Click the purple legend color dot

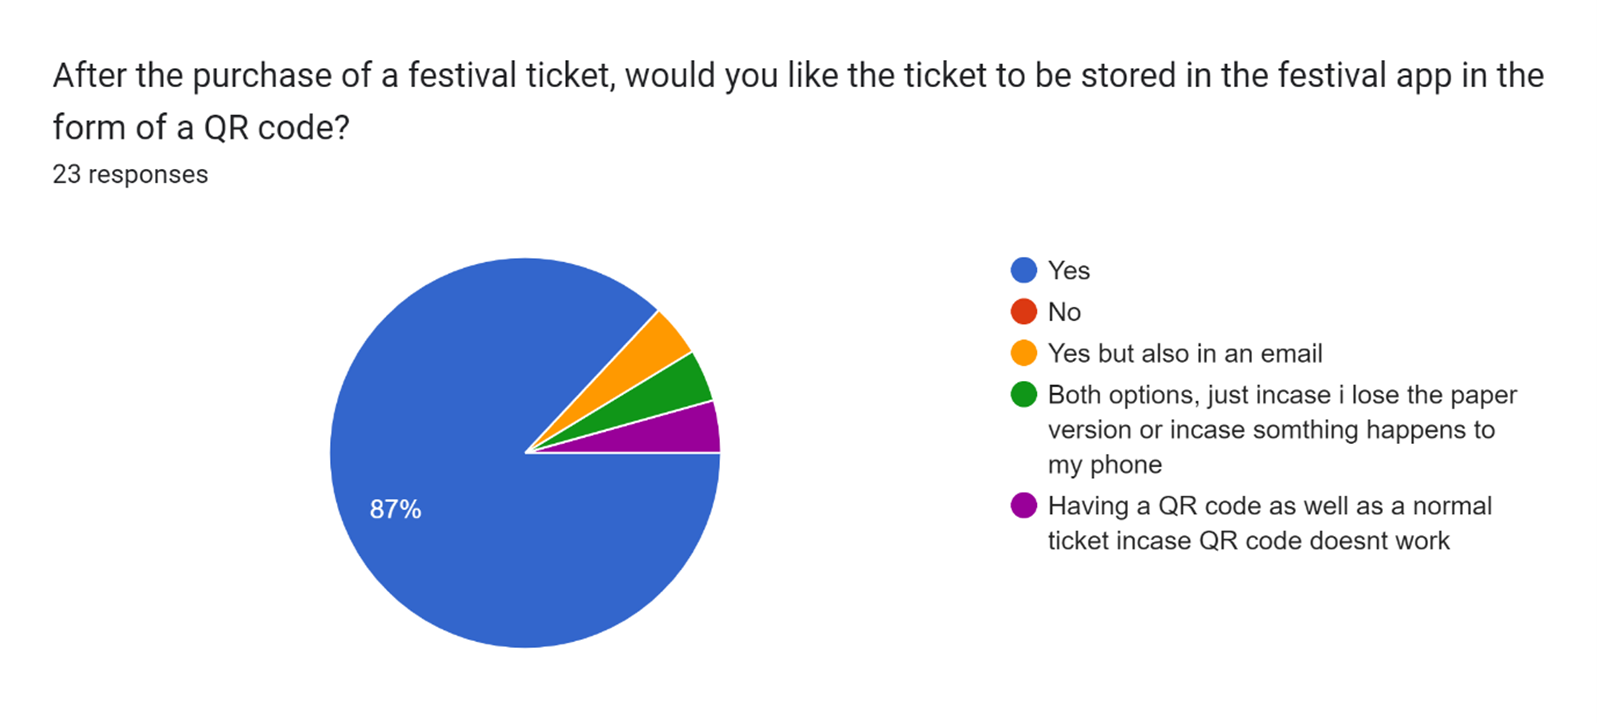[1024, 506]
